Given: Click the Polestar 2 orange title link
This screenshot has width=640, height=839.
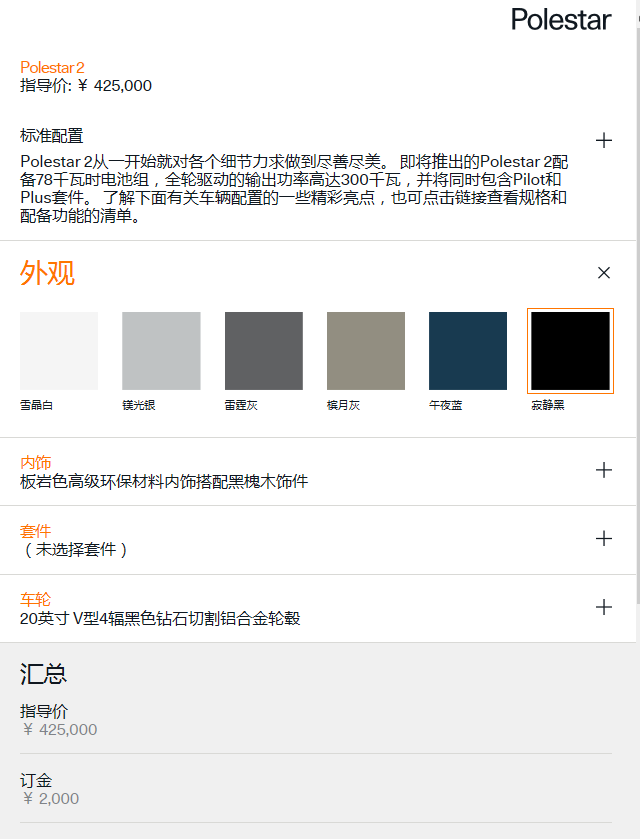Looking at the screenshot, I should click(x=52, y=67).
